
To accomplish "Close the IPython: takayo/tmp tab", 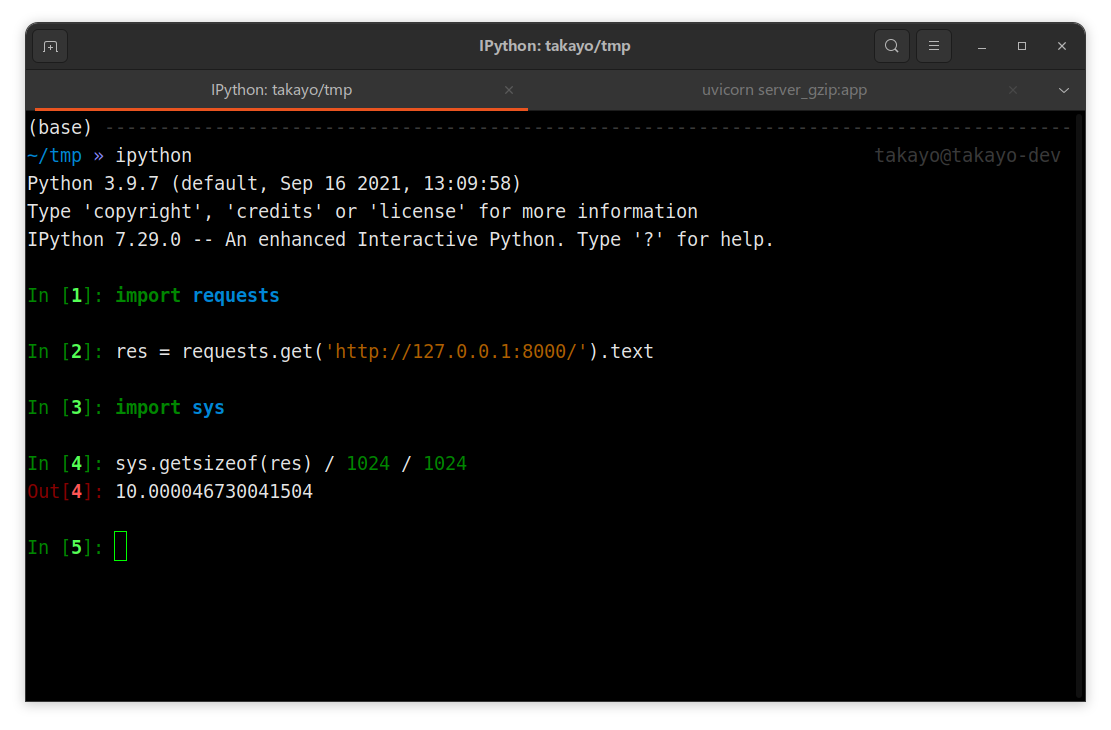I will [509, 90].
